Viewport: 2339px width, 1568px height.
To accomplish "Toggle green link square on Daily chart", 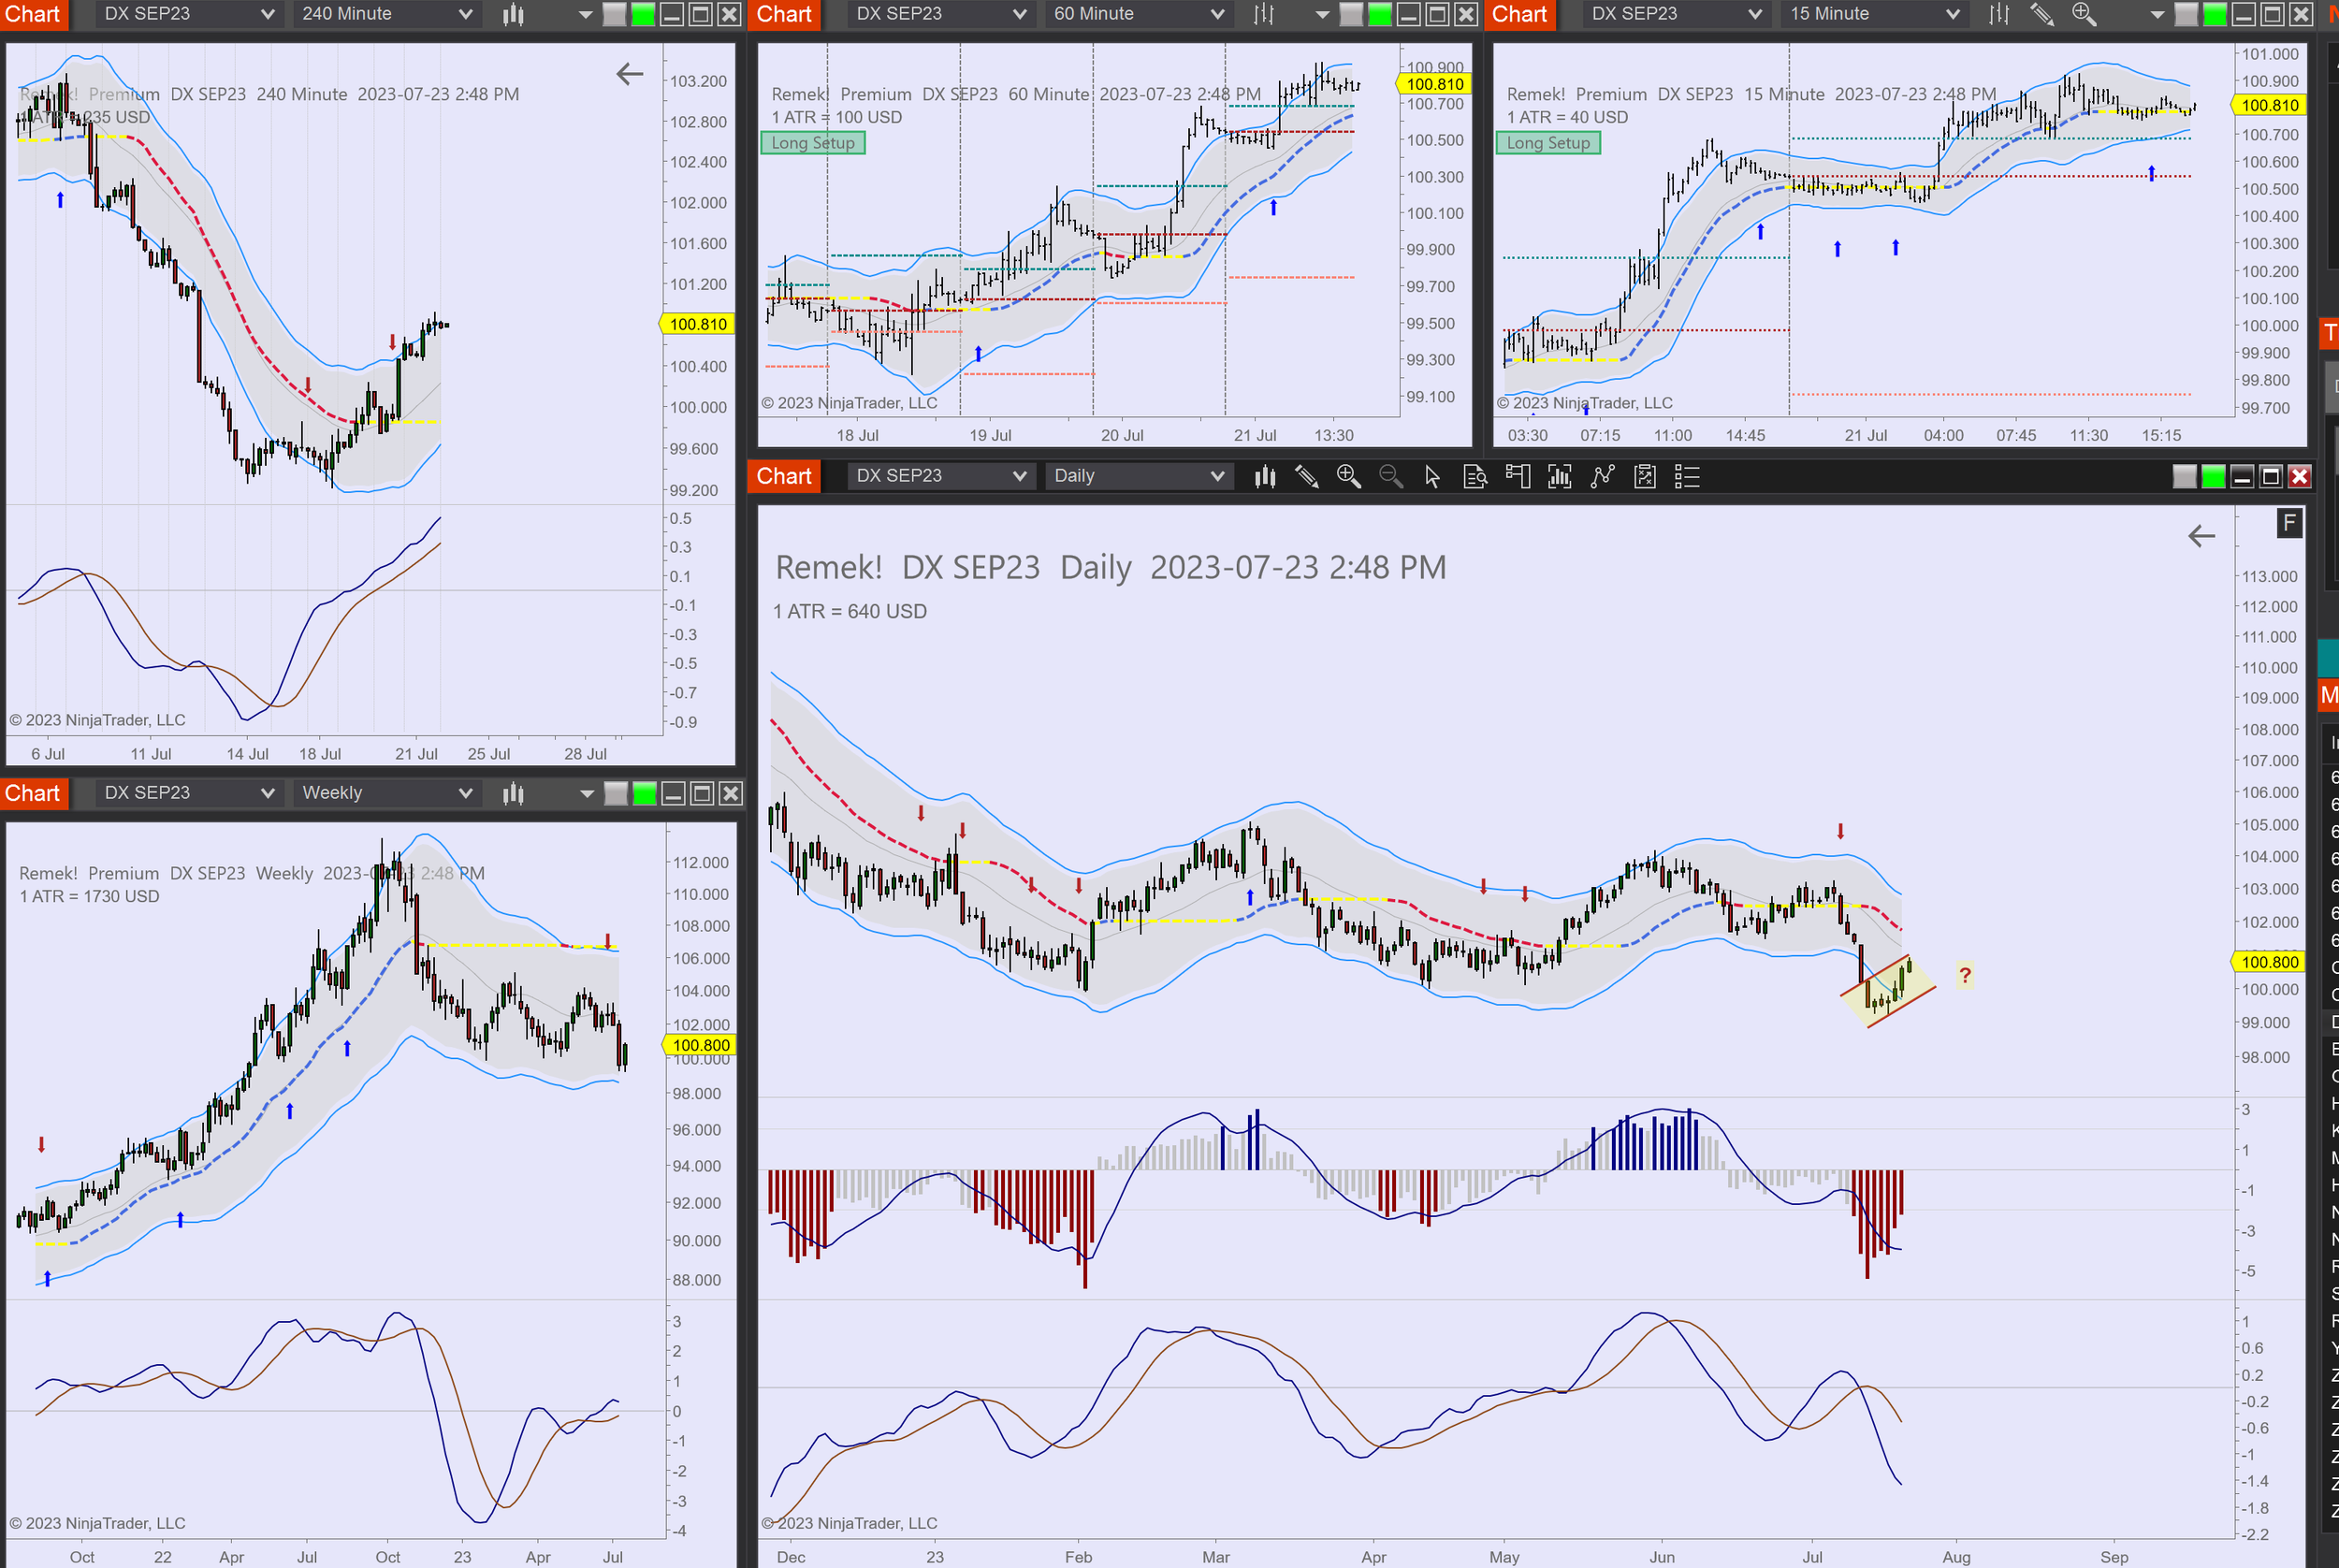I will (2213, 477).
